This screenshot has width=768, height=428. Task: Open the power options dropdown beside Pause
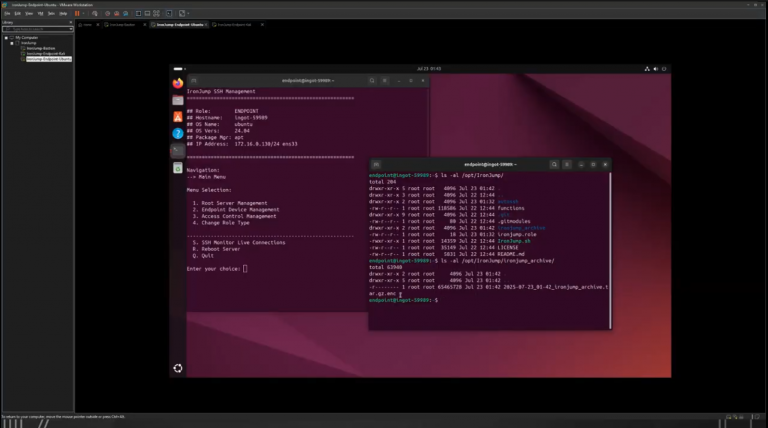click(83, 13)
